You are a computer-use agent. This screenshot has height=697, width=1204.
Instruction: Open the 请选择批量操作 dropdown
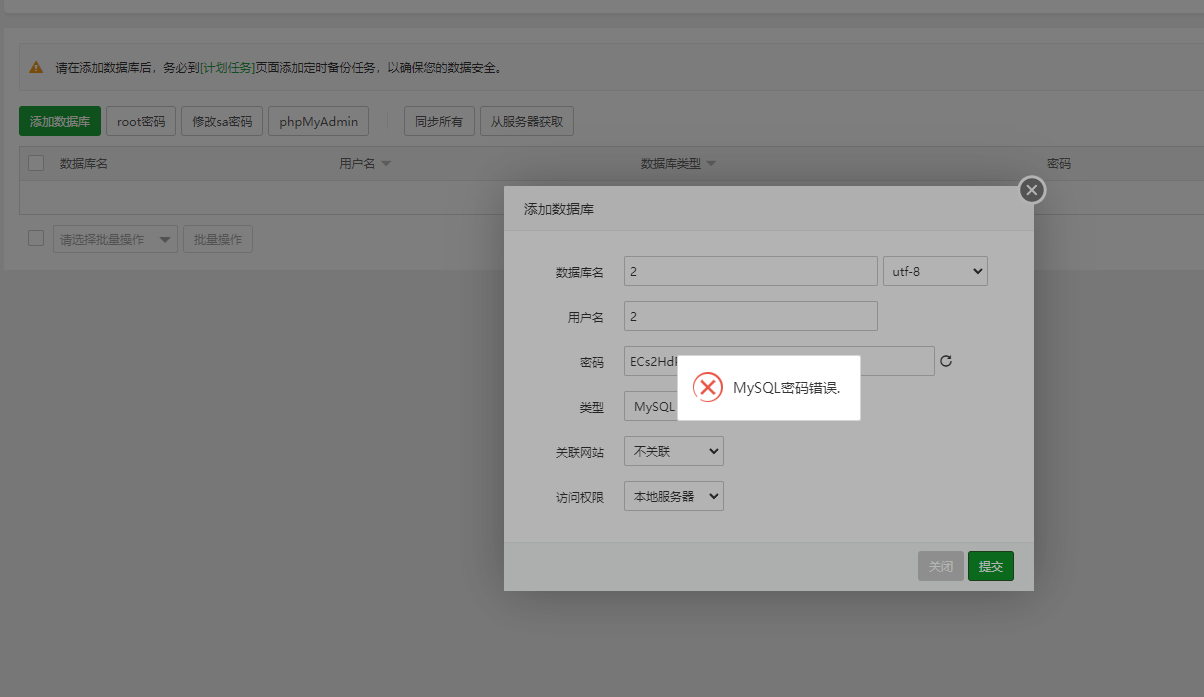click(x=115, y=239)
